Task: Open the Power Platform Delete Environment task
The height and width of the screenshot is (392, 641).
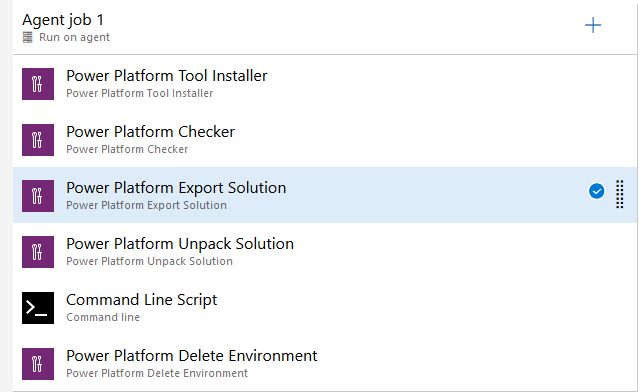Action: coord(325,364)
